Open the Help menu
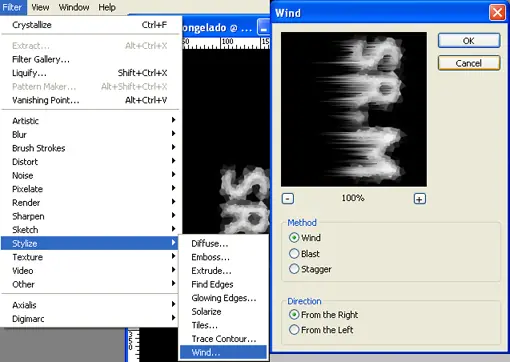Image resolution: width=510 pixels, height=362 pixels. [107, 7]
